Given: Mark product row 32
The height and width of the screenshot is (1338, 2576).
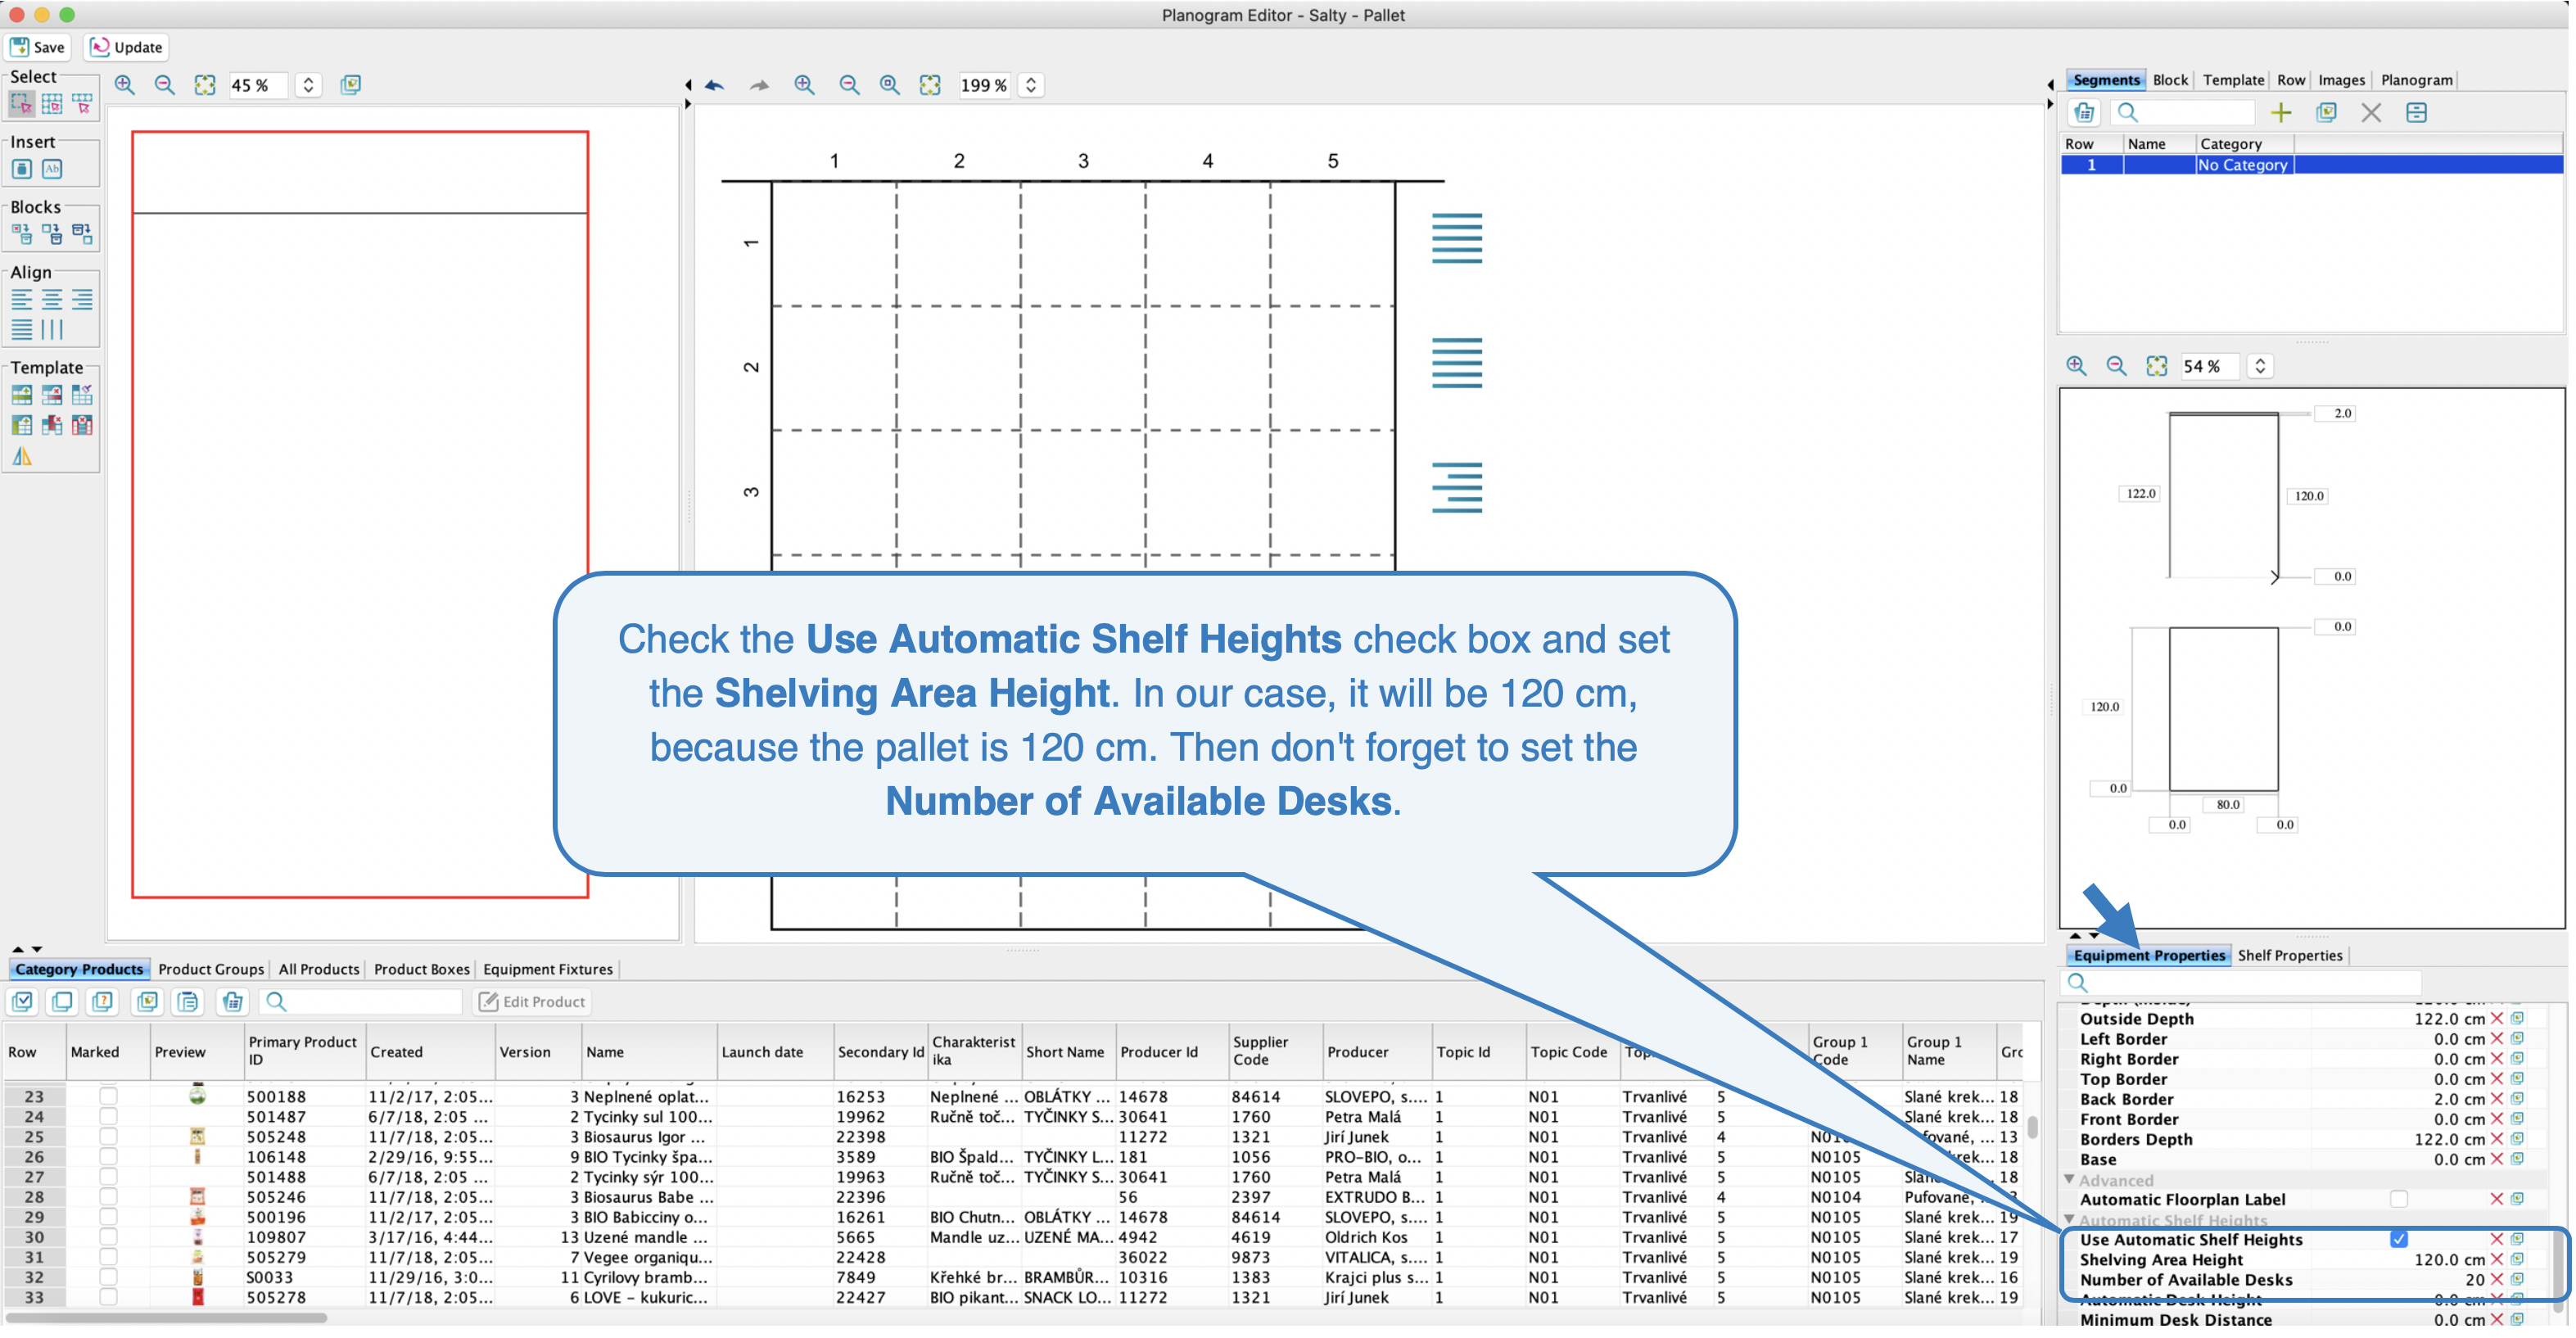Looking at the screenshot, I should [108, 1277].
